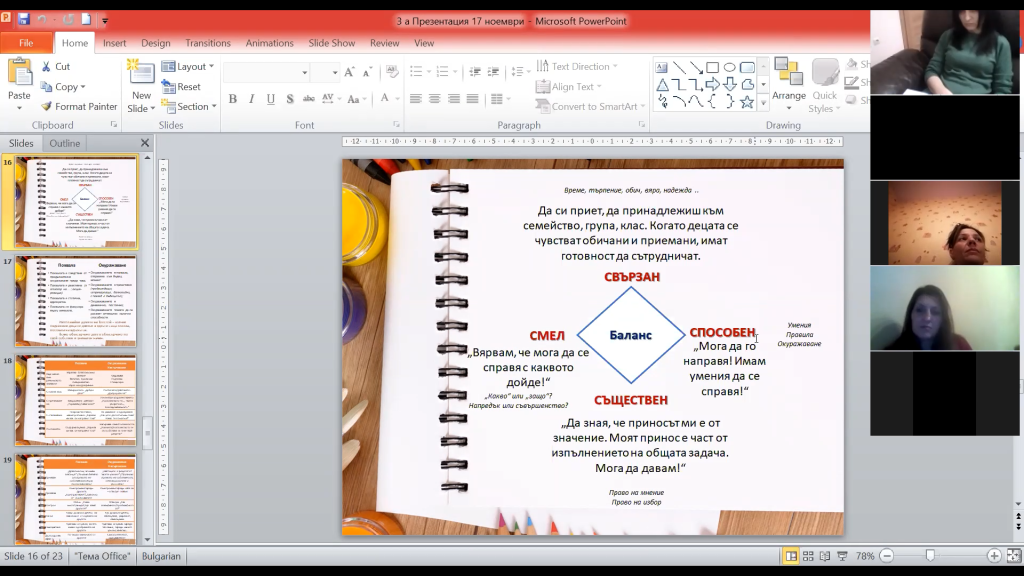Start slide show from status bar icon

tap(842, 556)
